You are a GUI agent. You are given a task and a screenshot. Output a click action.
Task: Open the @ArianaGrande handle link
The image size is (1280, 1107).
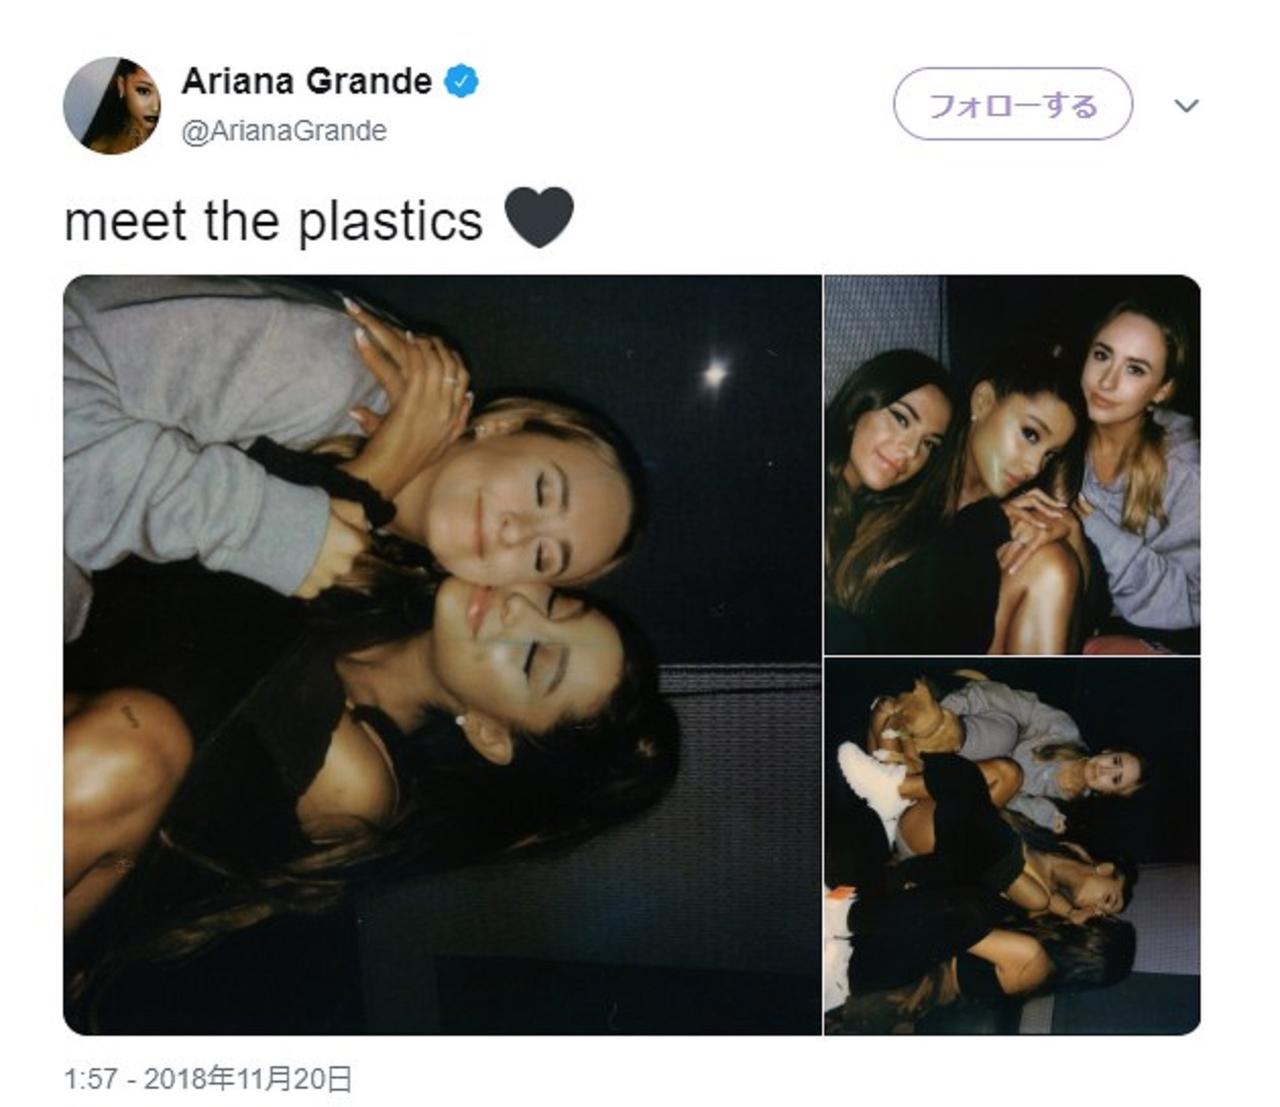pos(284,131)
